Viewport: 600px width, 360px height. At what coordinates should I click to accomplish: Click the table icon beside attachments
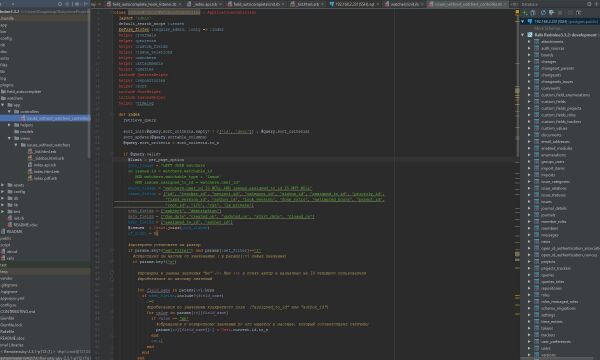(x=536, y=41)
